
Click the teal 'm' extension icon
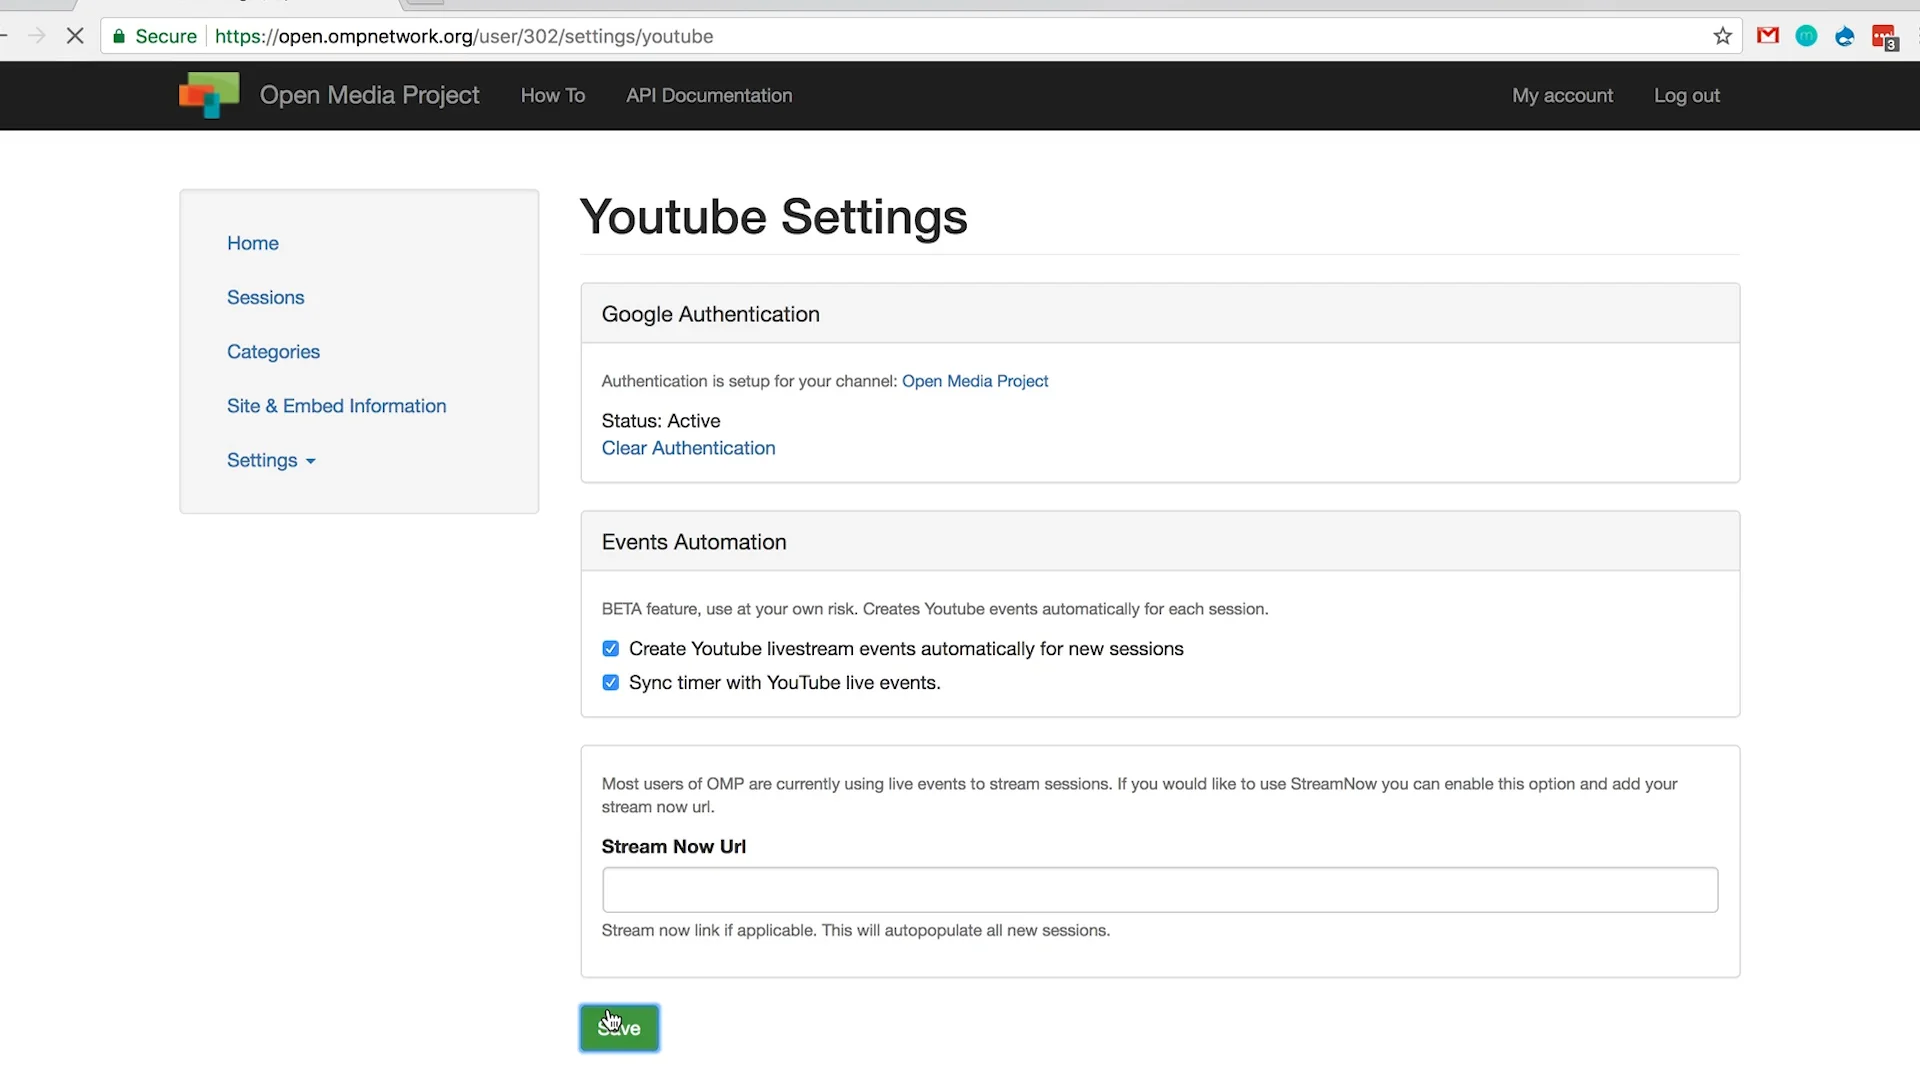coord(1806,36)
